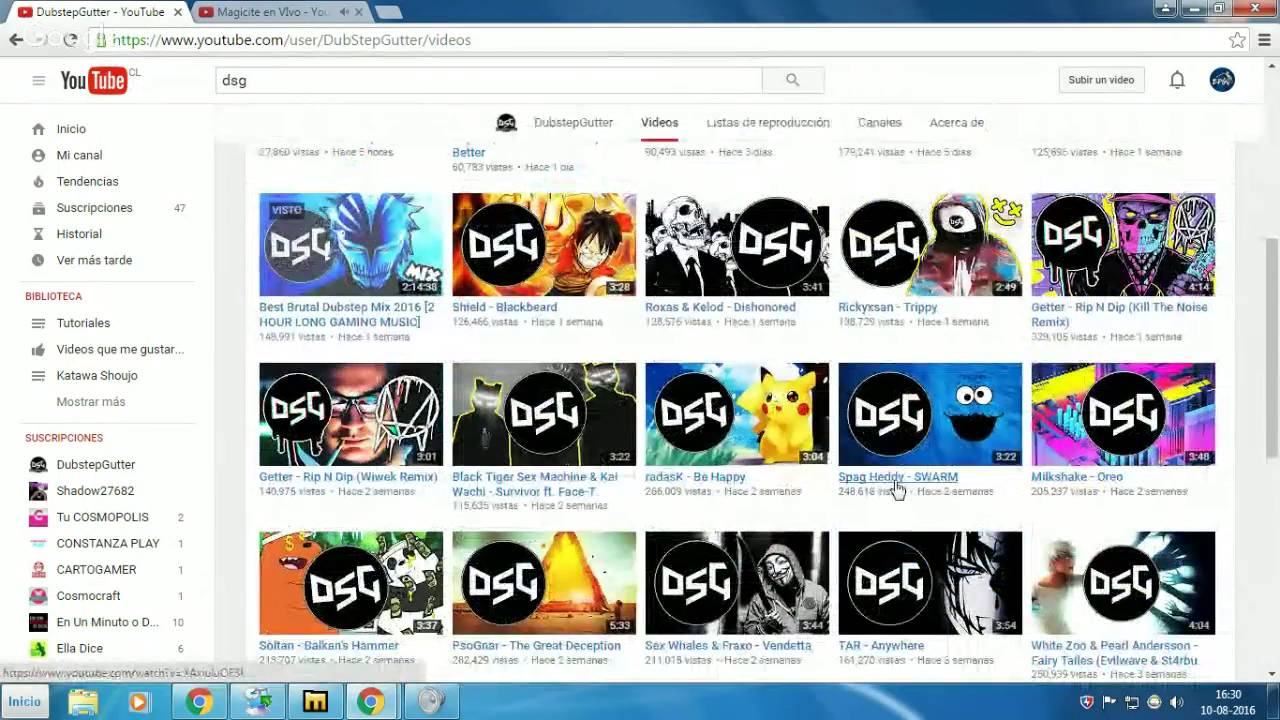The height and width of the screenshot is (720, 1280).
Task: Click the Tendencias flame icon
Action: click(38, 181)
